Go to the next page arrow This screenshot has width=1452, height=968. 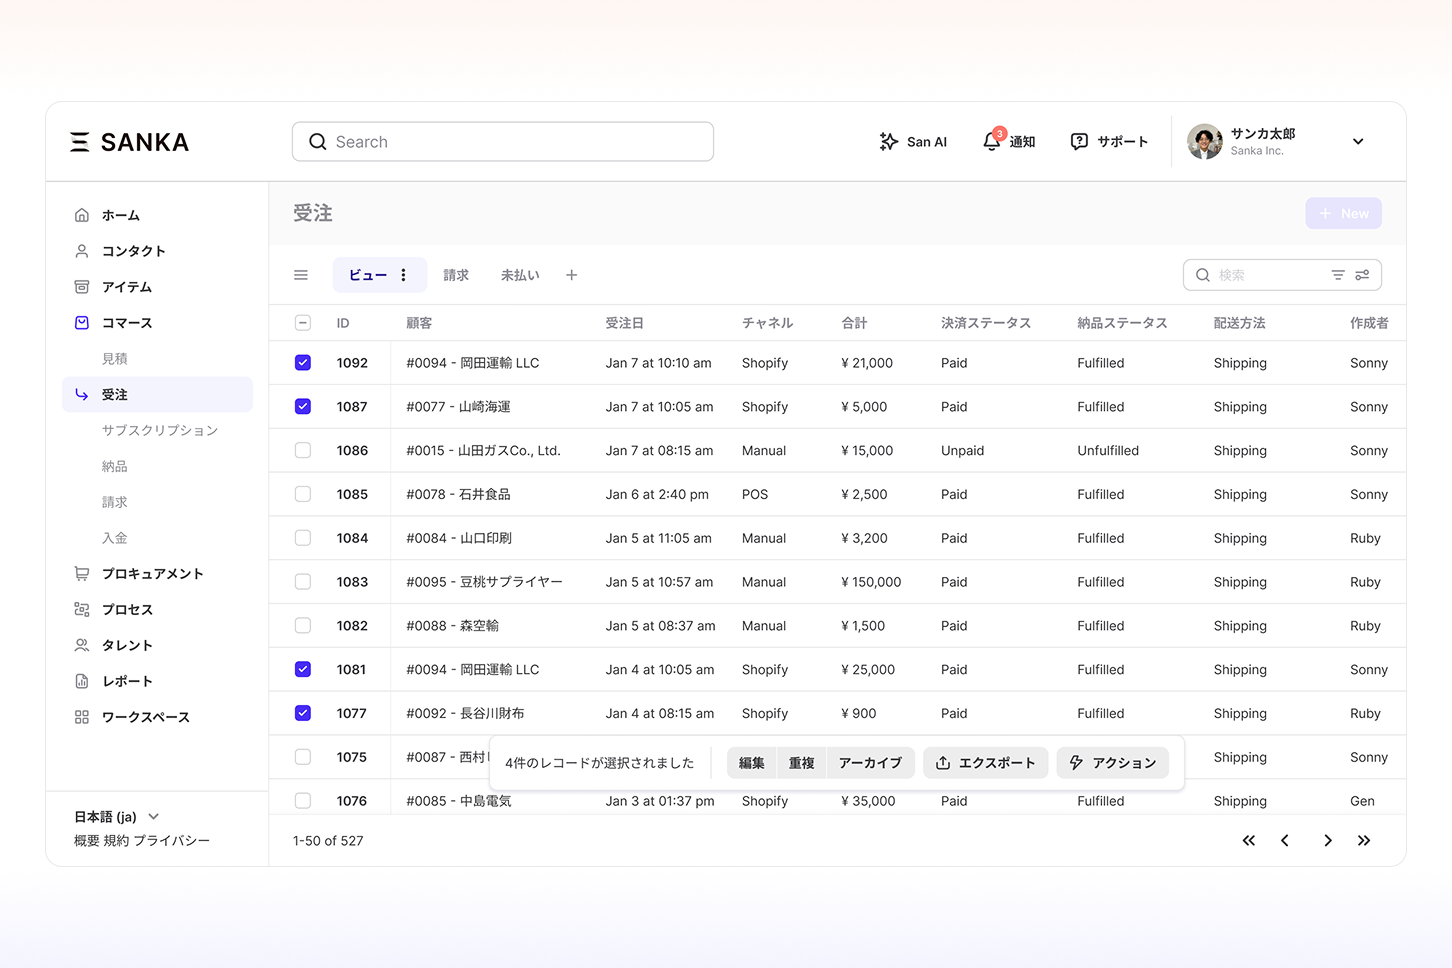pos(1327,841)
